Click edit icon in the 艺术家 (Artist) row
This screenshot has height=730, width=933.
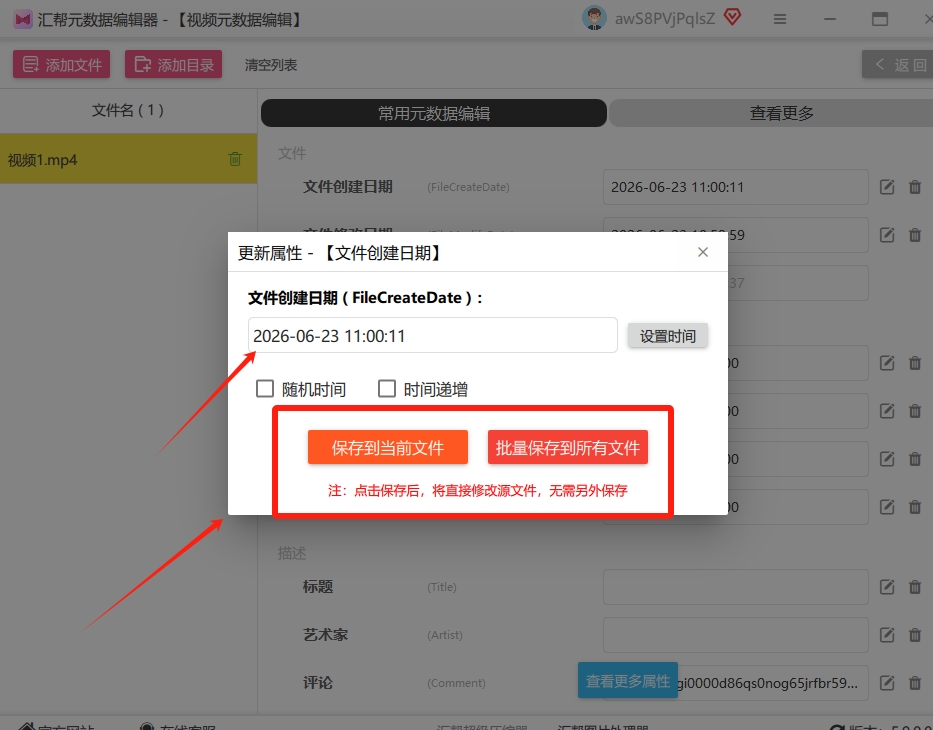click(887, 635)
